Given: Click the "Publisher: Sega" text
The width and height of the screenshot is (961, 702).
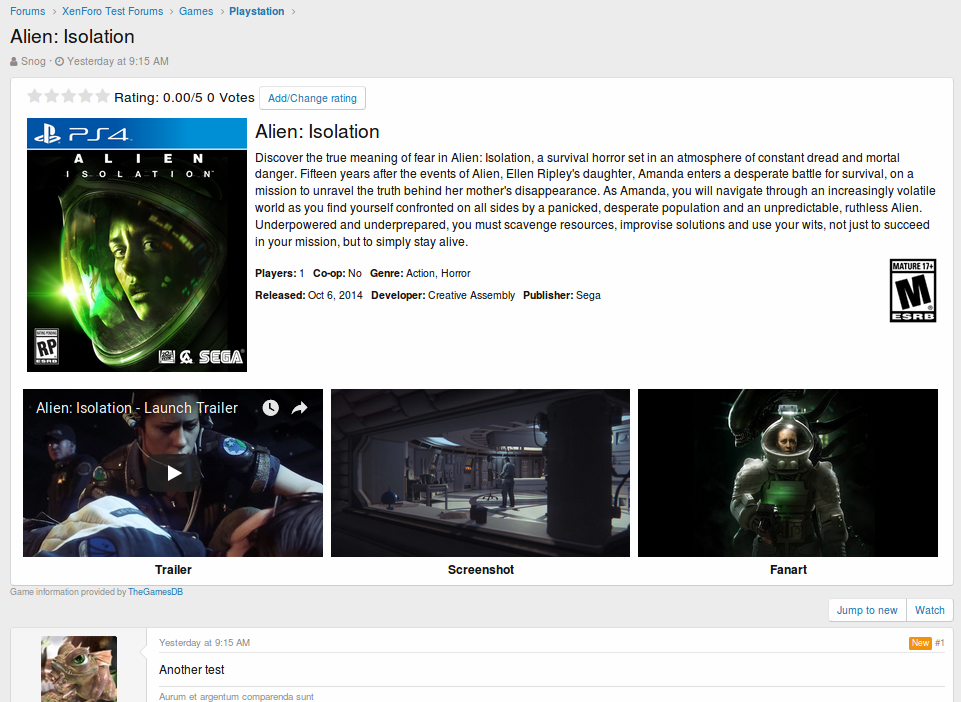Looking at the screenshot, I should click(562, 296).
